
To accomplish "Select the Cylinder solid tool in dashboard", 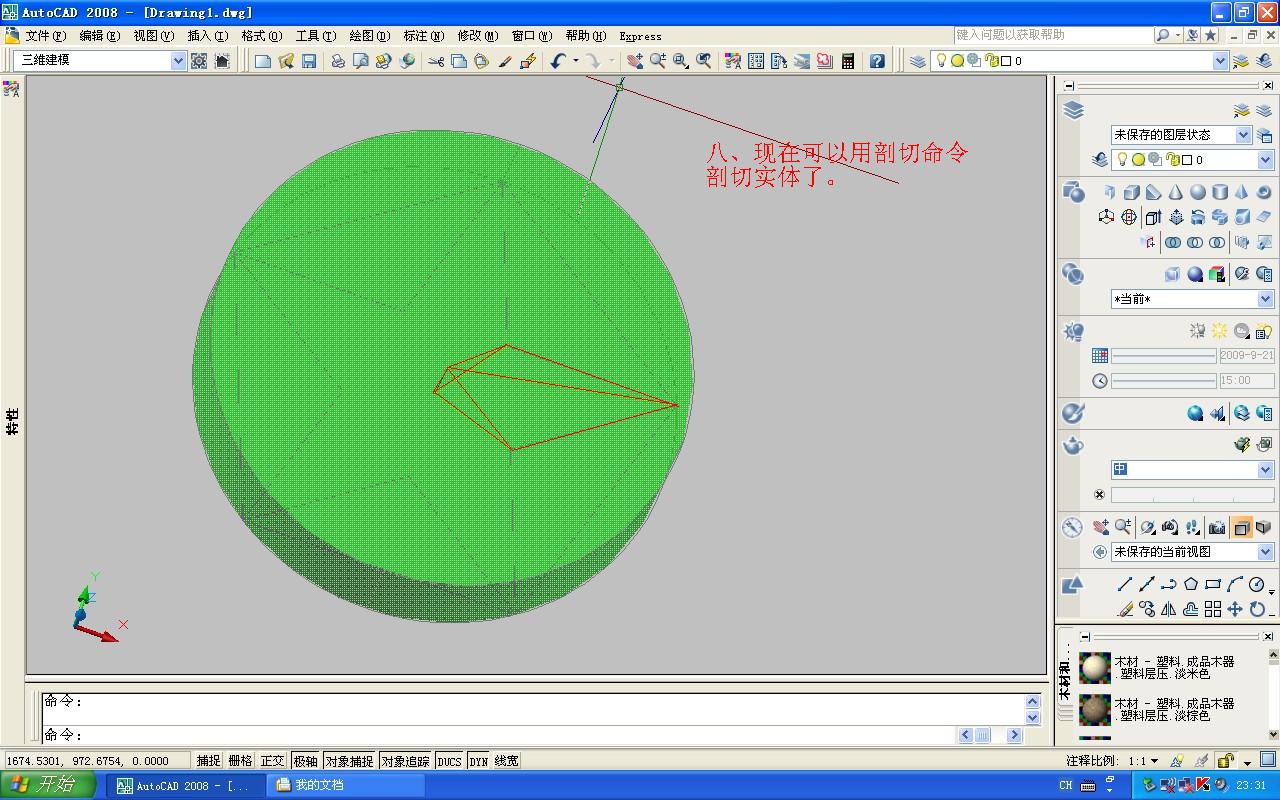I will pyautogui.click(x=1219, y=192).
